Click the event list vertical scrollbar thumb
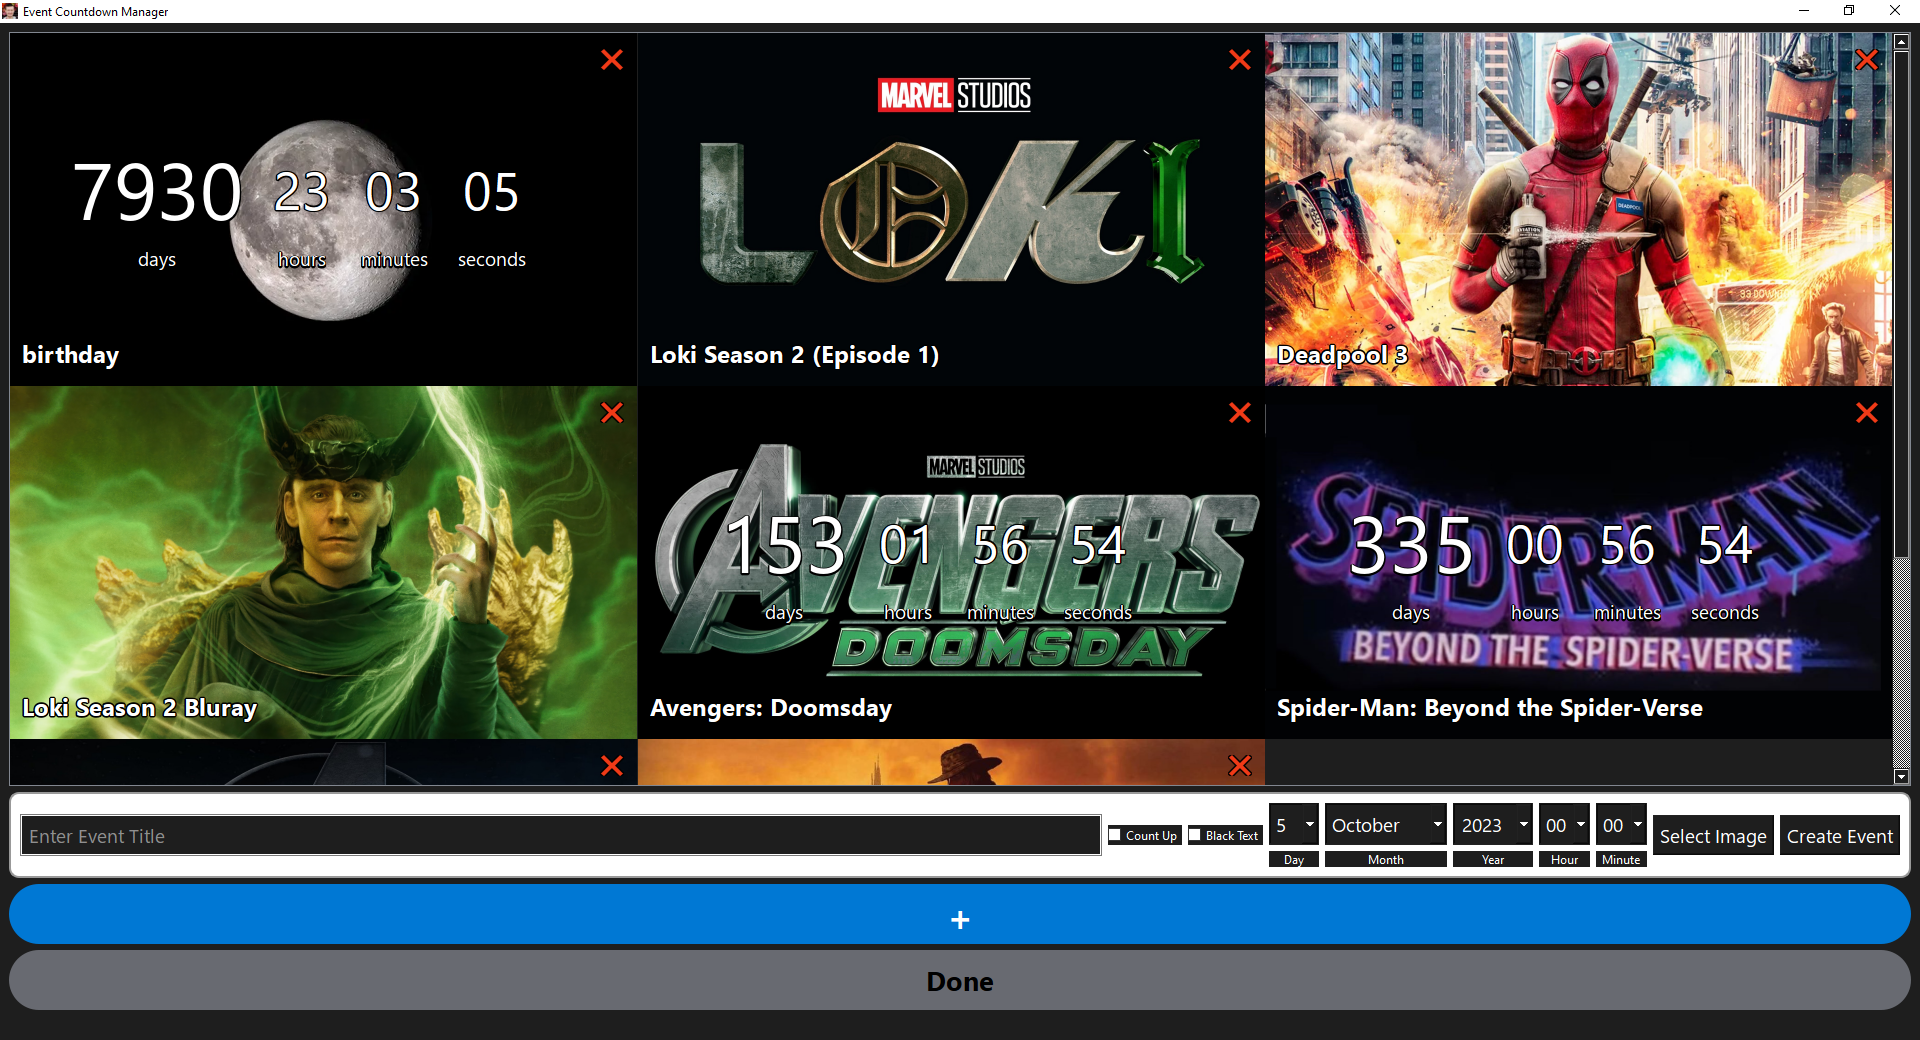Image resolution: width=1920 pixels, height=1040 pixels. [1901, 304]
